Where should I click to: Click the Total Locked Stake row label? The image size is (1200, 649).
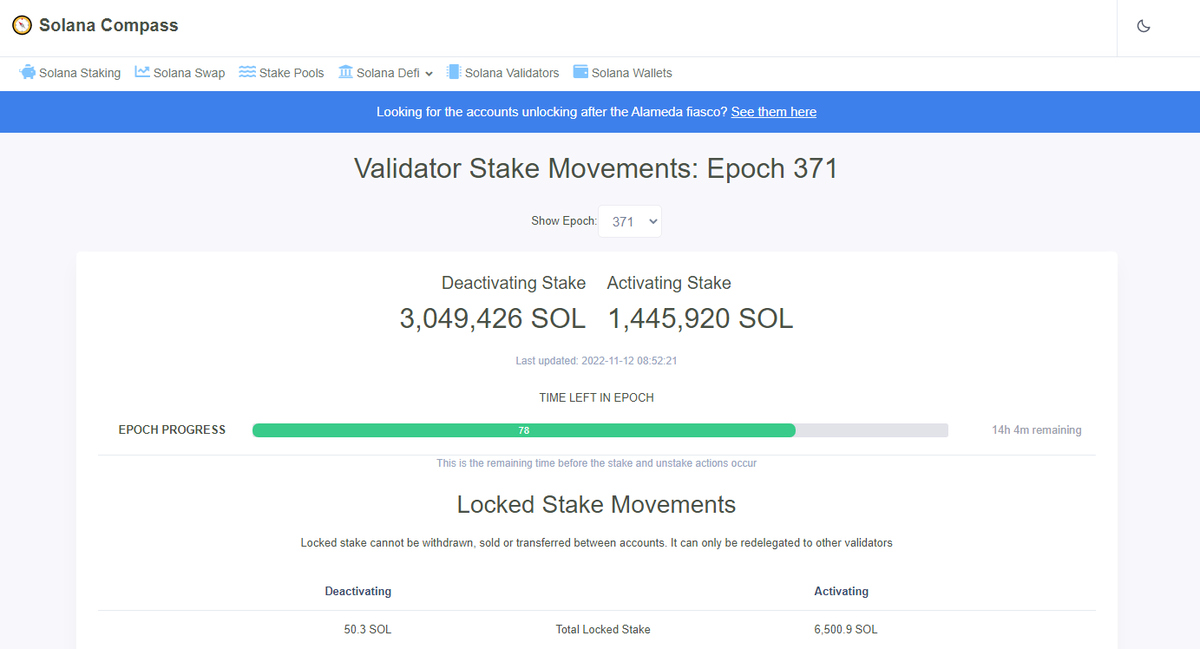point(603,630)
